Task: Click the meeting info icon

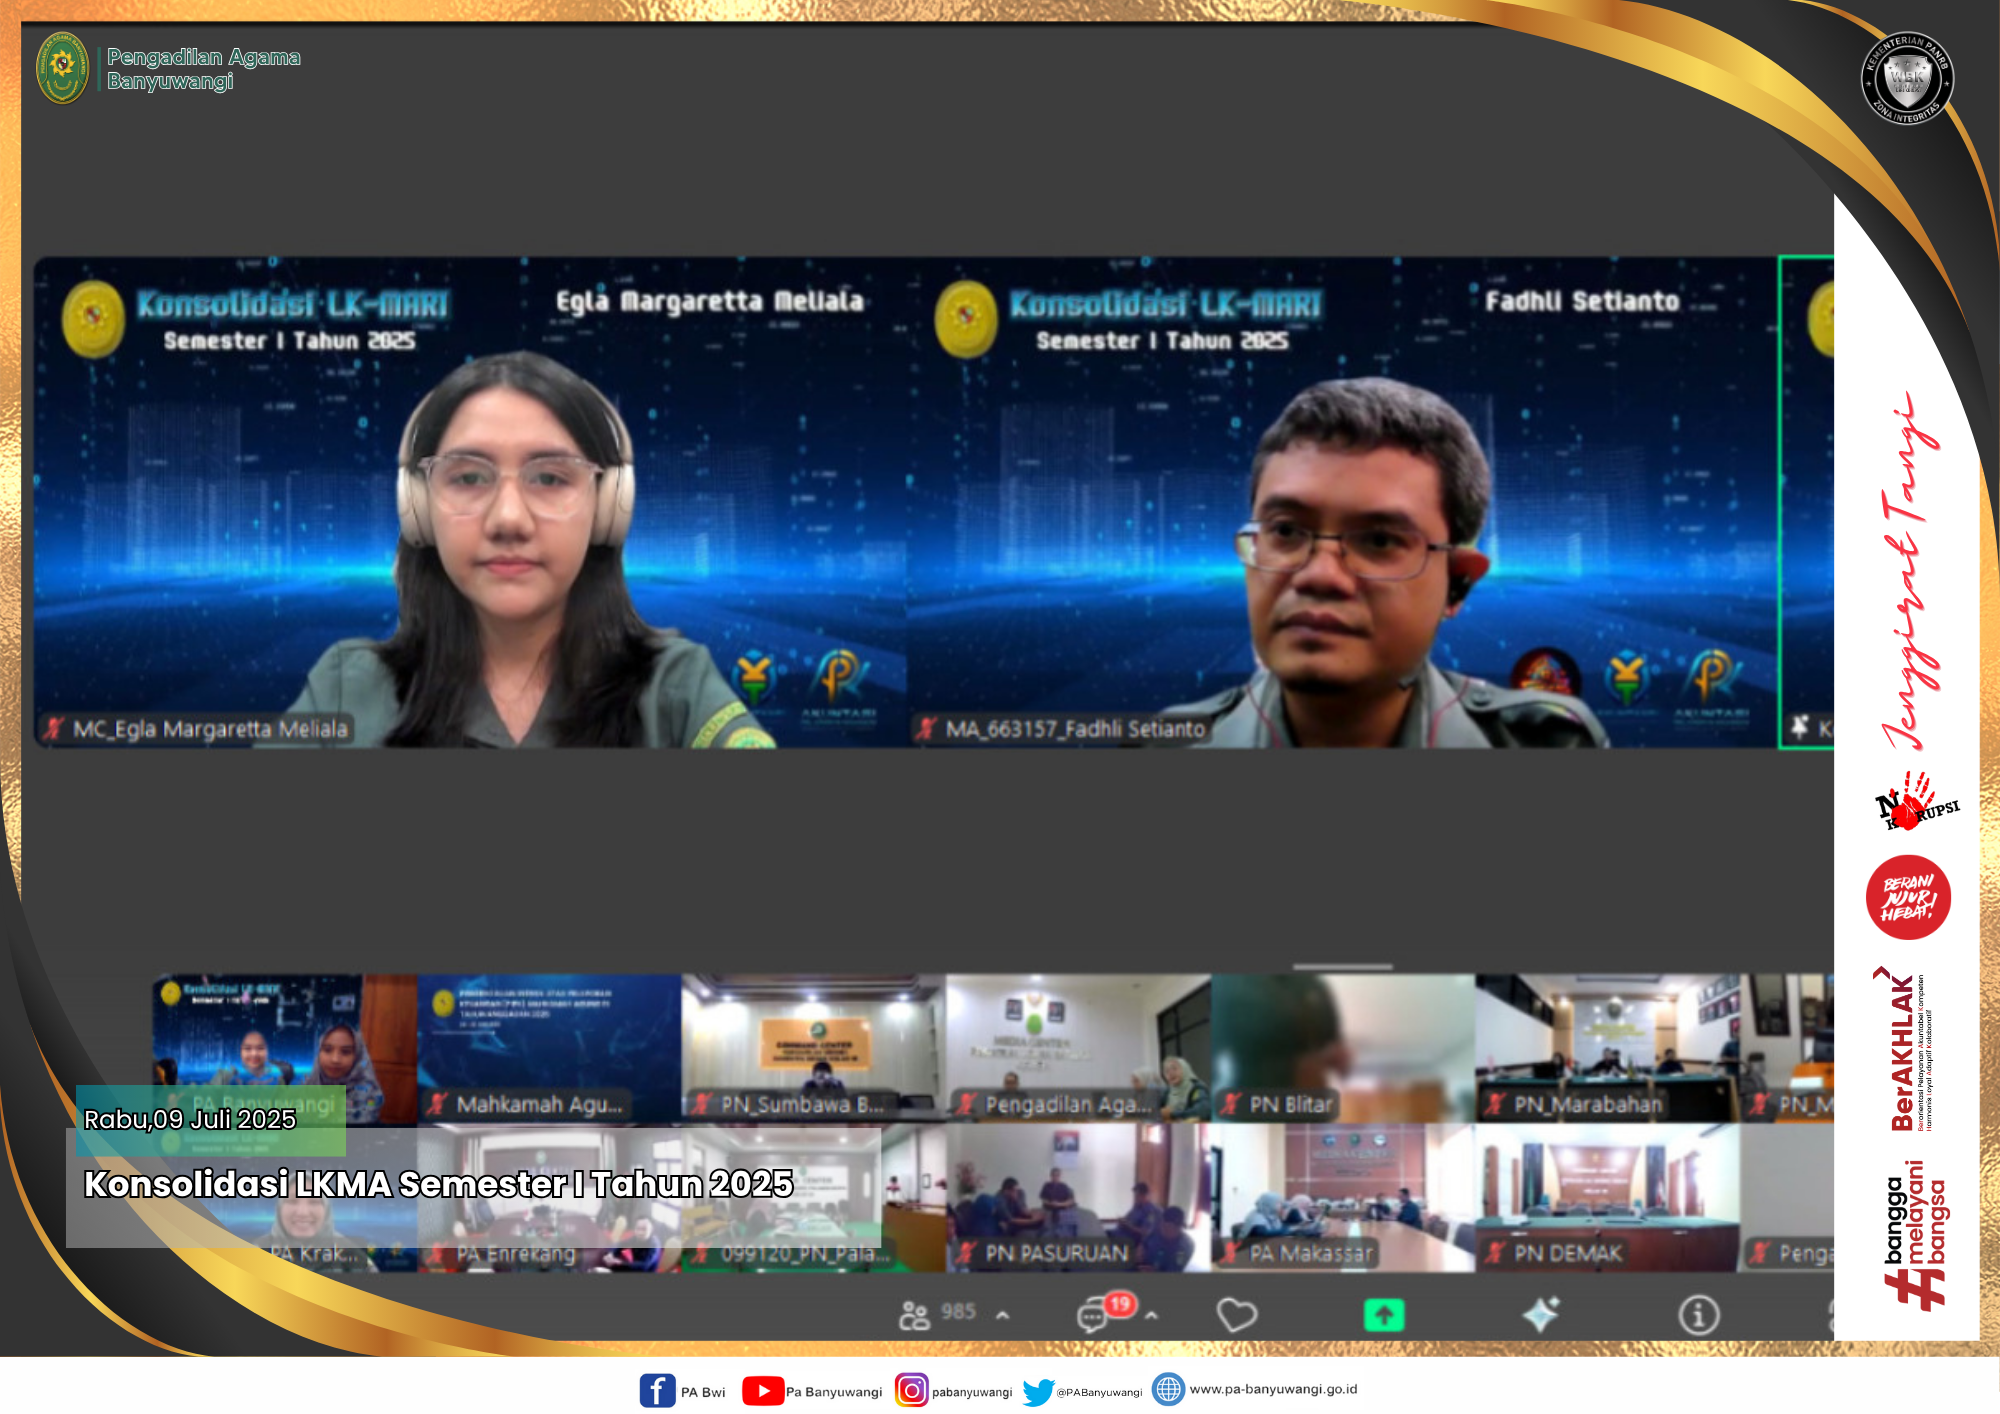Action: (1698, 1315)
